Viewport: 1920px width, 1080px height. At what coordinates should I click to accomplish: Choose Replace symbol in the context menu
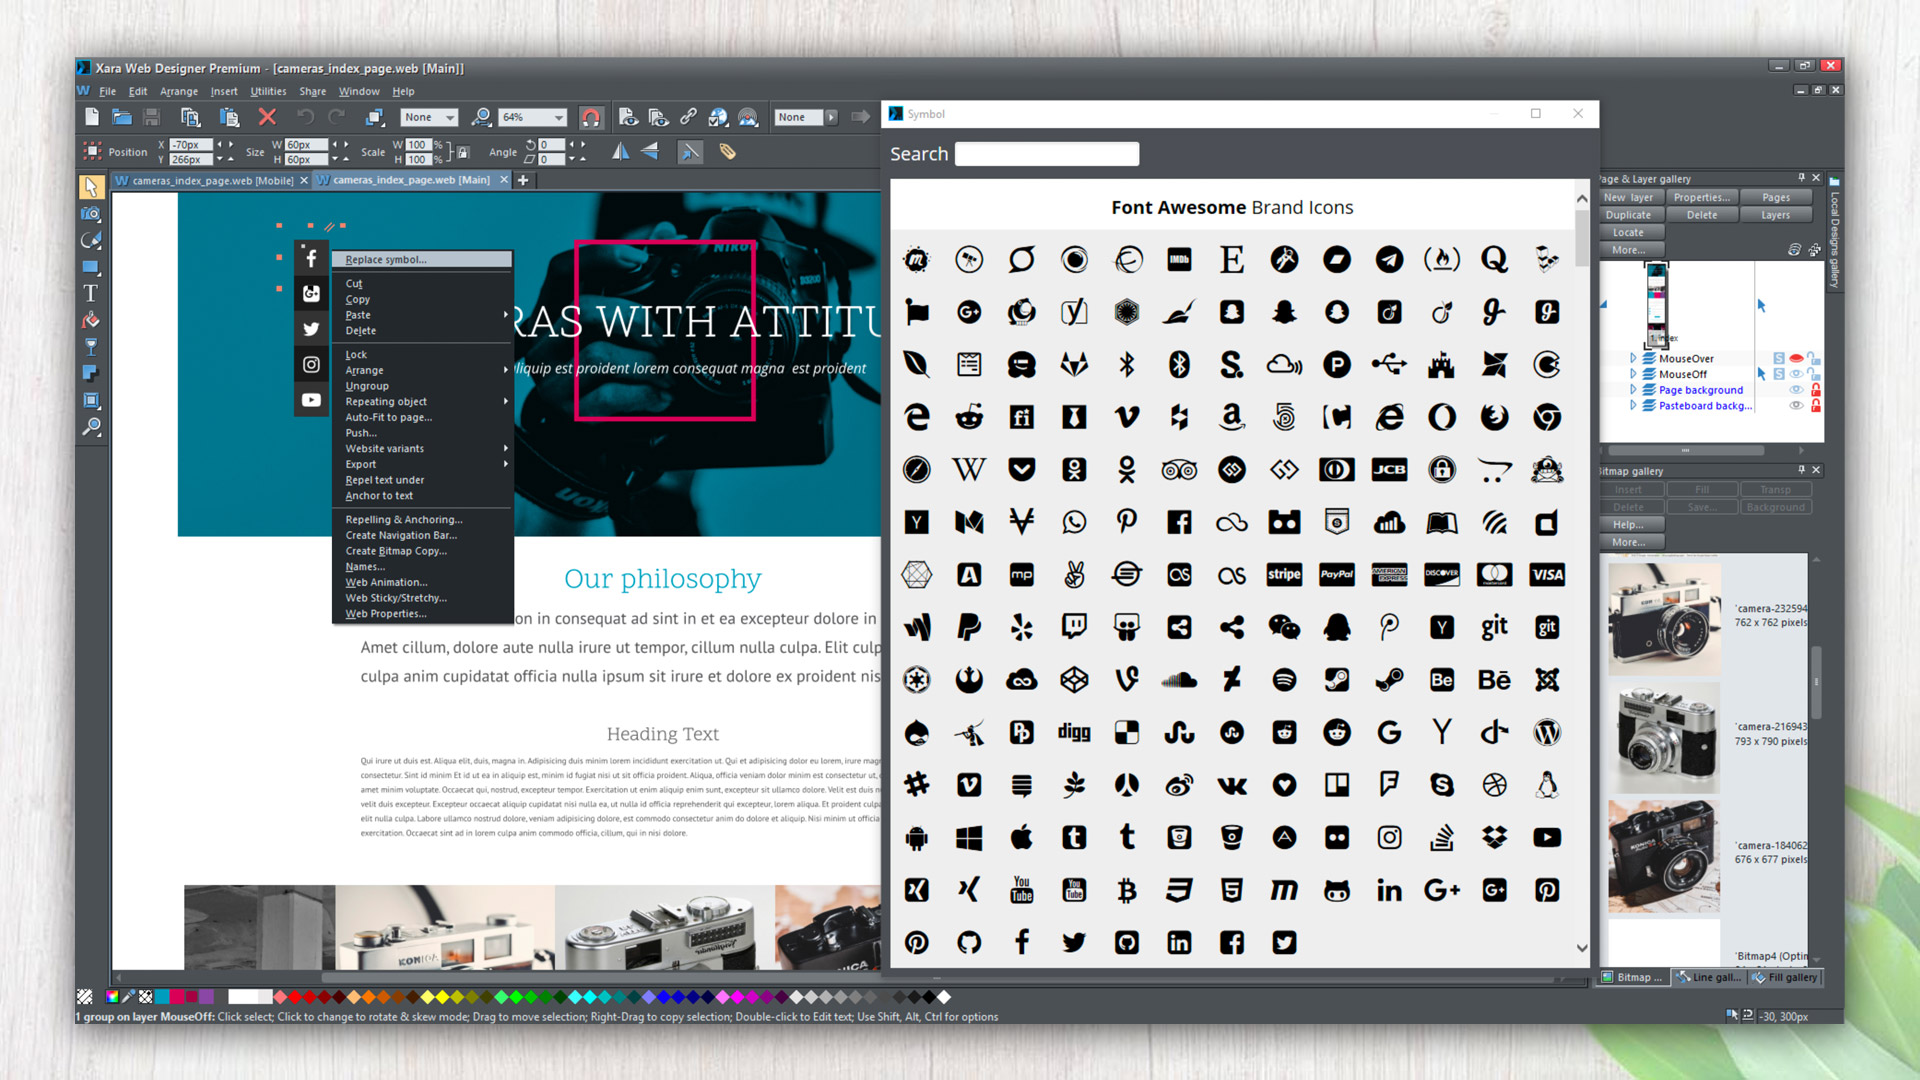coord(384,259)
